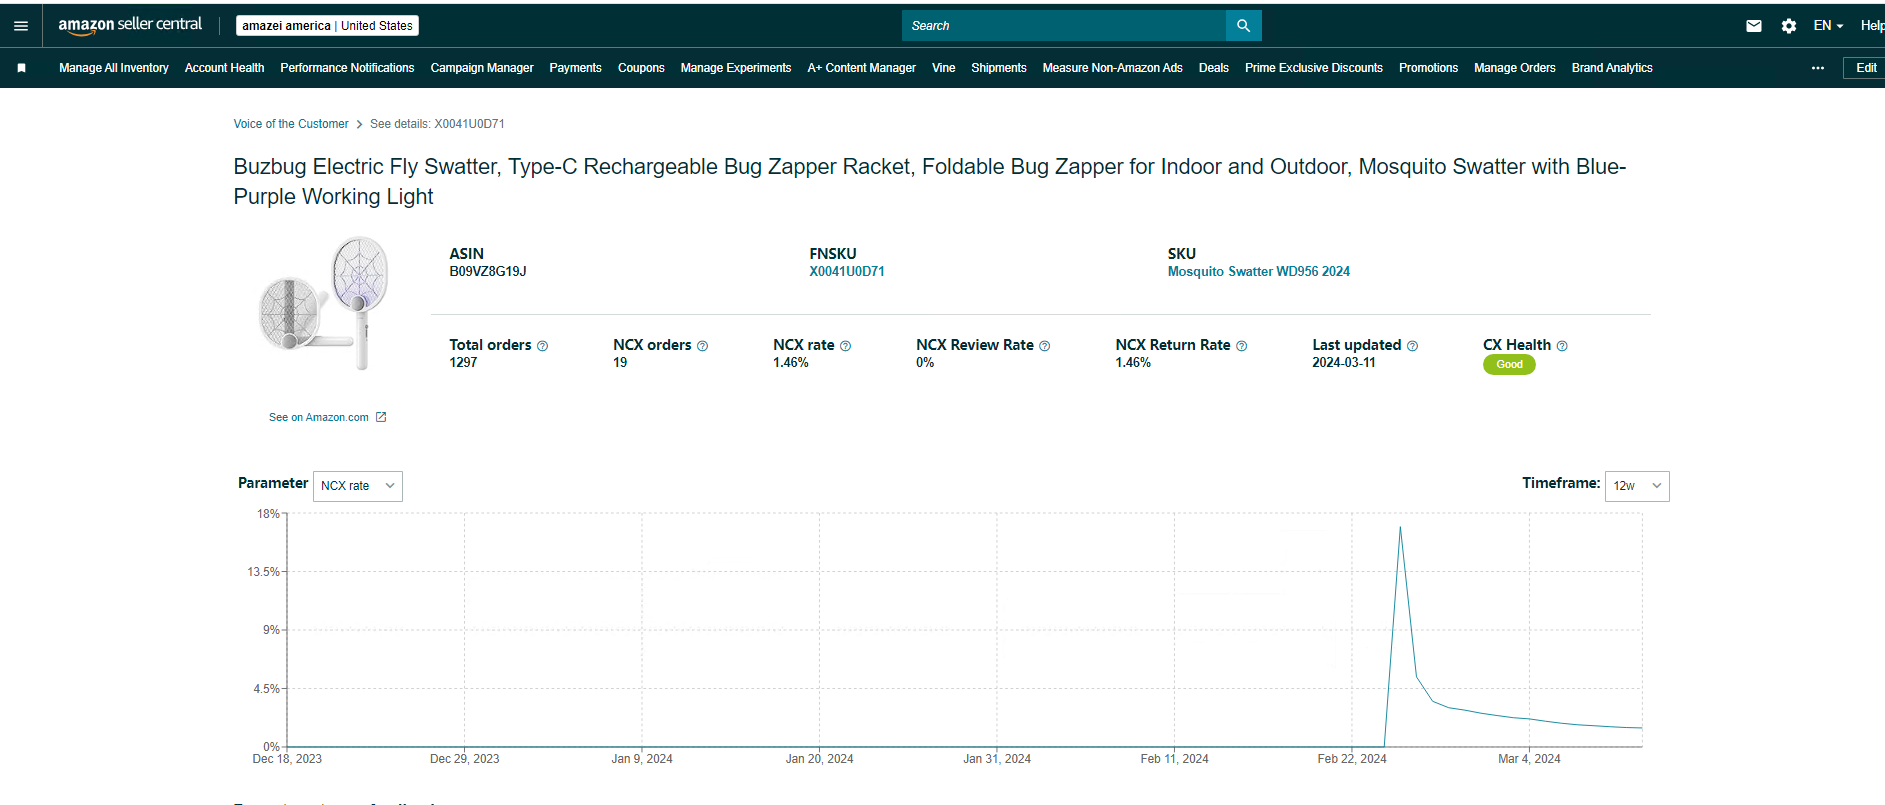Go to Account Health
Viewport: 1885px width, 805px height.
224,68
